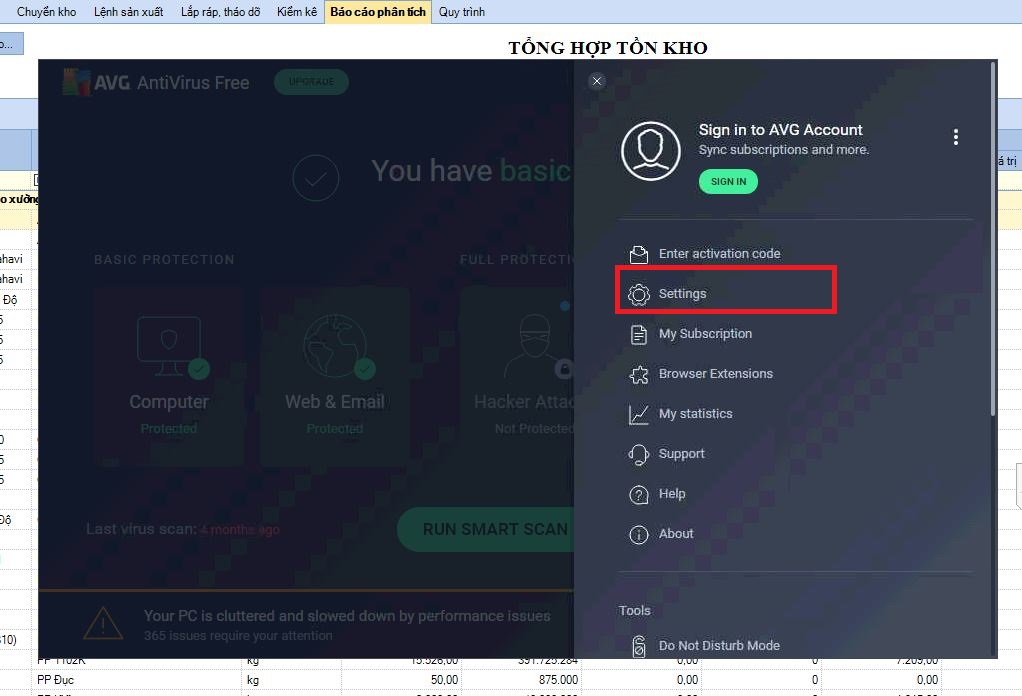
Task: Select the Báo cáo phân tích tab
Action: tap(378, 12)
